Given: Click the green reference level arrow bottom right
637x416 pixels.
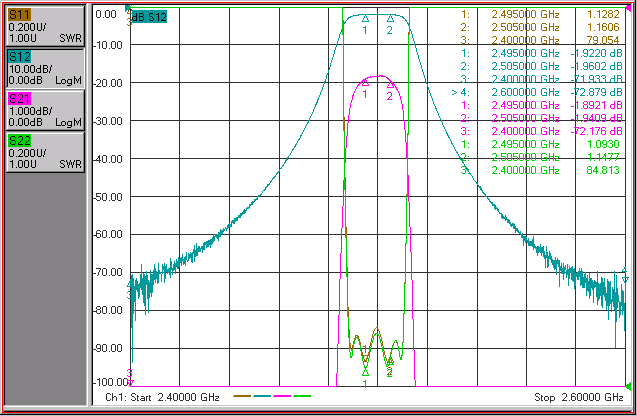Looking at the screenshot, I should pos(628,386).
